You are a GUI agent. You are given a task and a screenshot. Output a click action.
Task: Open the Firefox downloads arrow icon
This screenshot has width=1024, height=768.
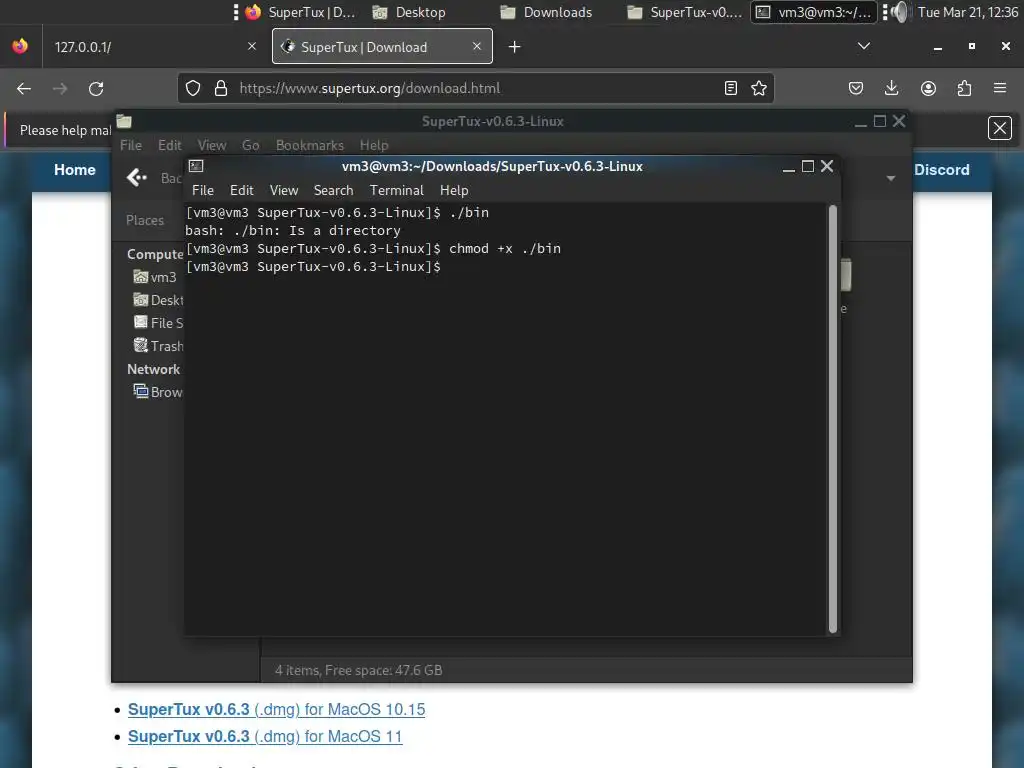tap(891, 88)
